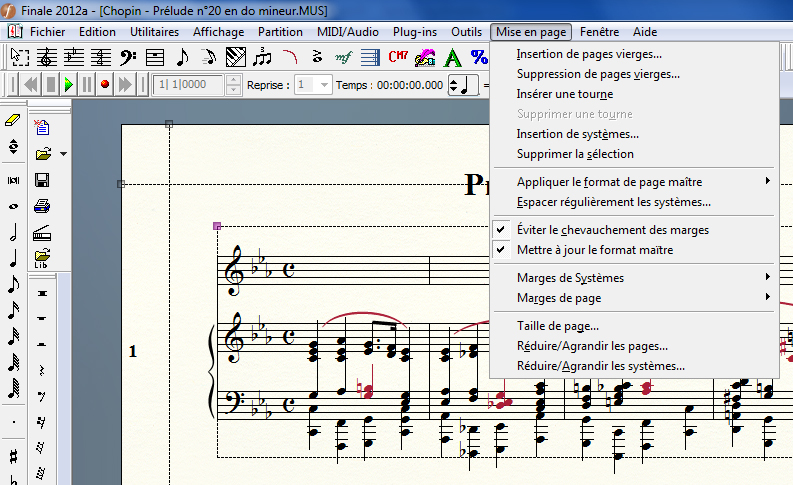Image resolution: width=793 pixels, height=485 pixels.
Task: Choose the Chord tool CM7 icon
Action: (398, 57)
